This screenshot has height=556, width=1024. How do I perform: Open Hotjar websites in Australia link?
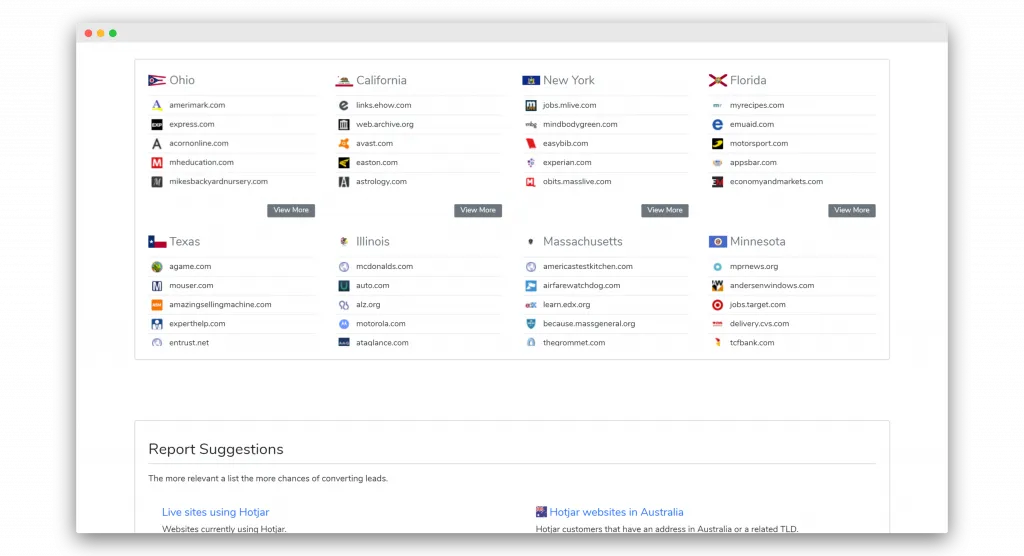(x=616, y=512)
